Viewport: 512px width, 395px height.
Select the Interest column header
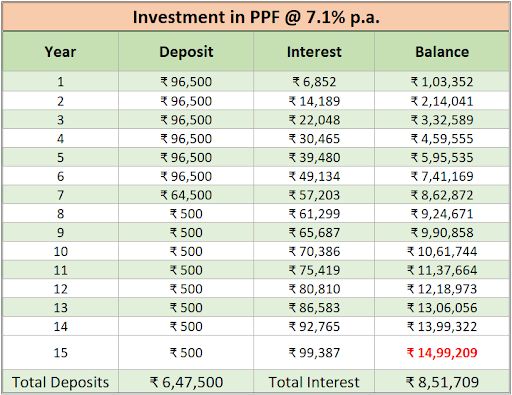point(314,52)
